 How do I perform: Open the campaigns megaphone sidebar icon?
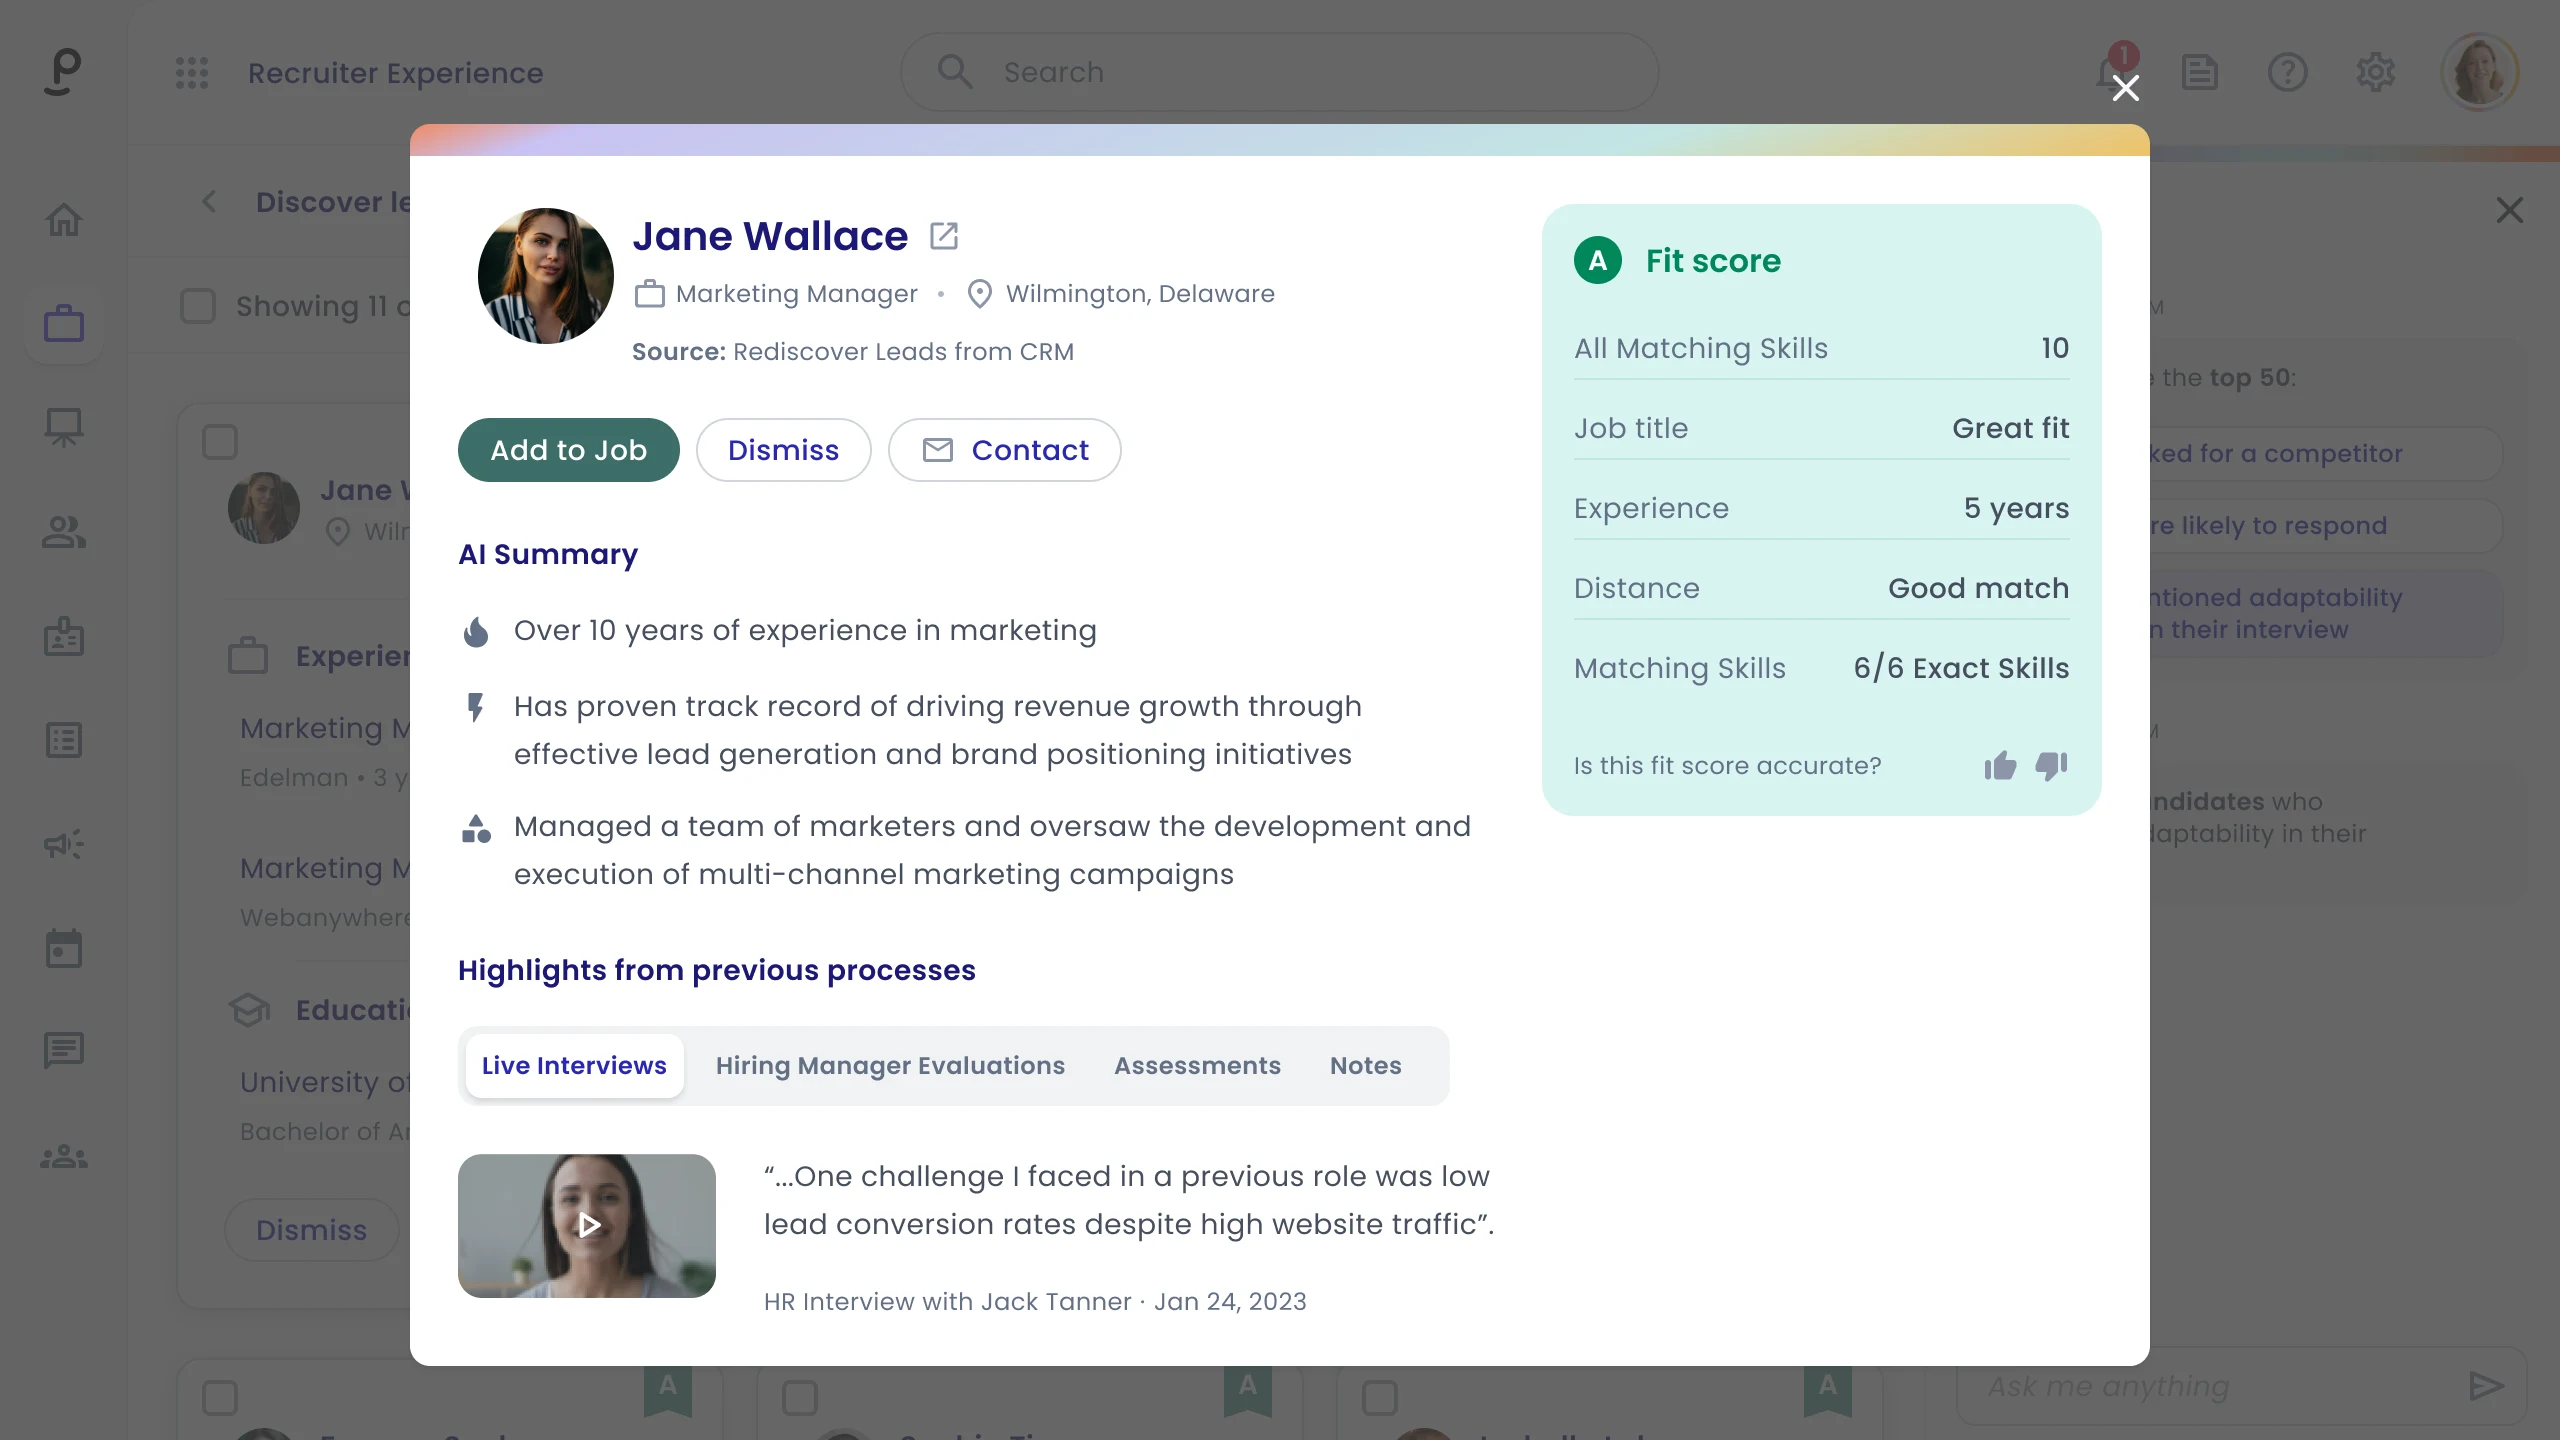point(64,845)
